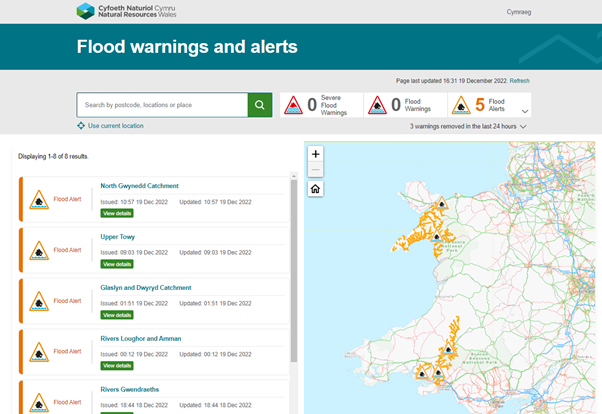
Task: Refresh the page via Refresh link
Action: pyautogui.click(x=519, y=80)
